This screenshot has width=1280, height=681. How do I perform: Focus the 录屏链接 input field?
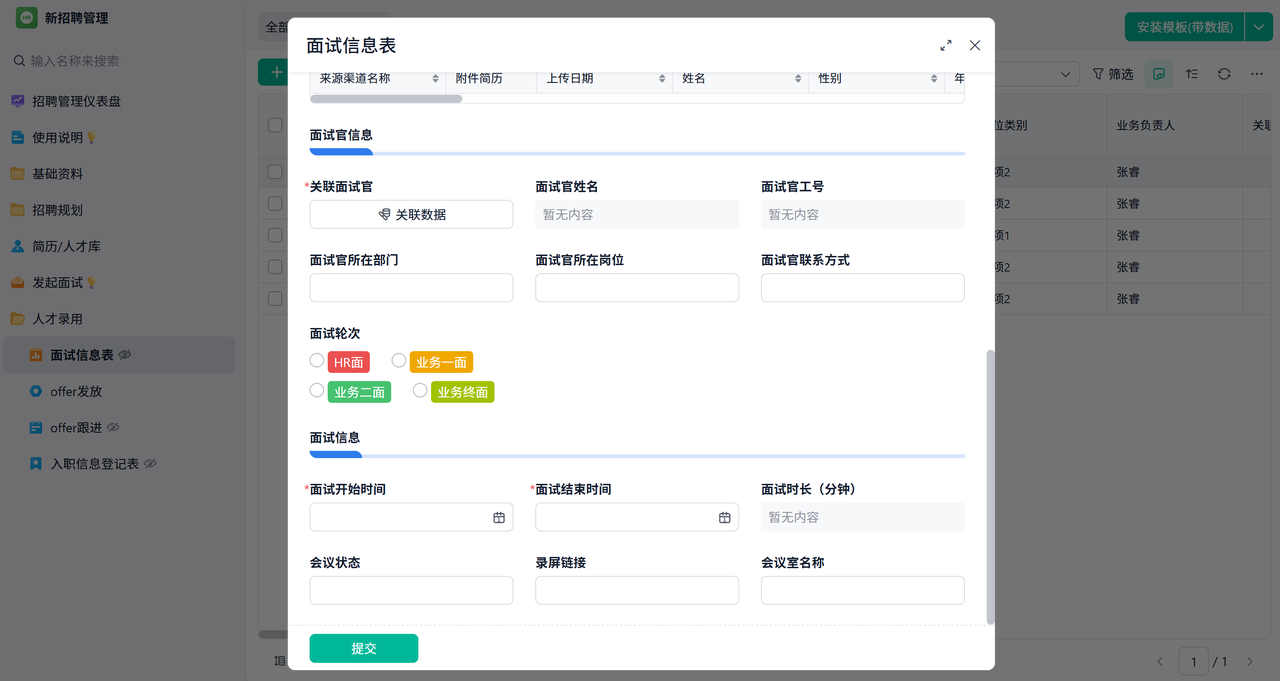click(x=637, y=590)
